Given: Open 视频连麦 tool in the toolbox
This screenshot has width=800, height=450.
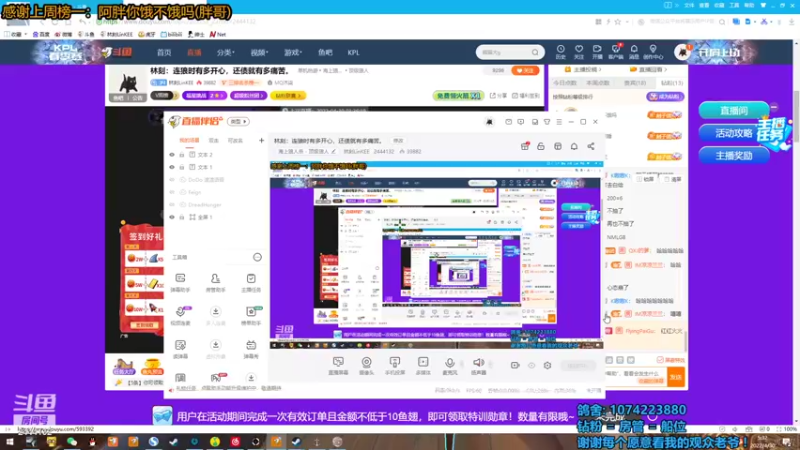Looking at the screenshot, I should 180,316.
